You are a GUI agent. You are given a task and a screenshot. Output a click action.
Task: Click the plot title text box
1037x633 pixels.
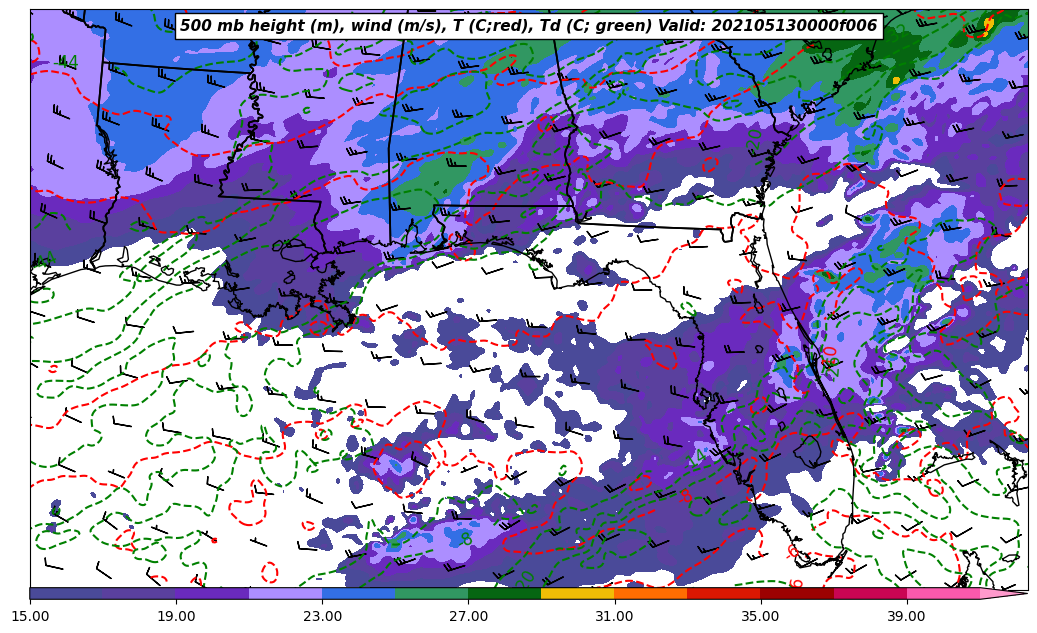[x=528, y=27]
